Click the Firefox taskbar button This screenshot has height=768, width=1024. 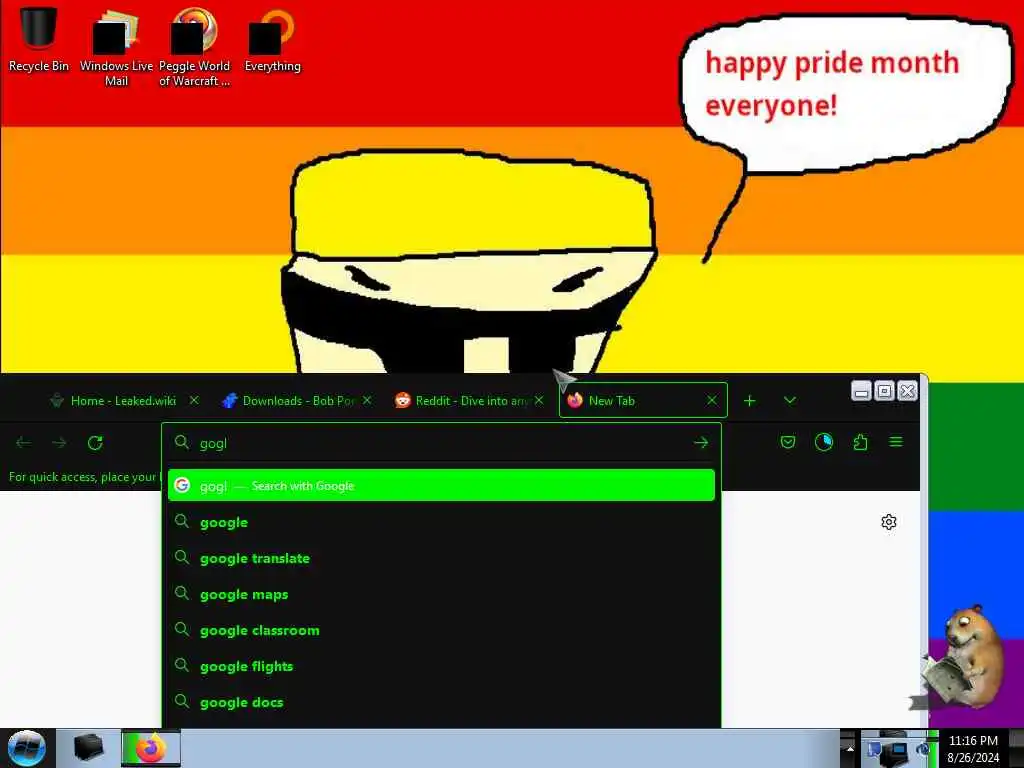(151, 748)
